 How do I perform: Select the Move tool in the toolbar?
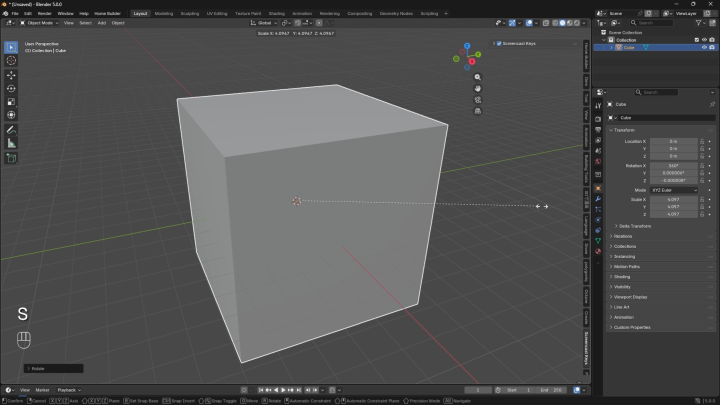[x=11, y=75]
